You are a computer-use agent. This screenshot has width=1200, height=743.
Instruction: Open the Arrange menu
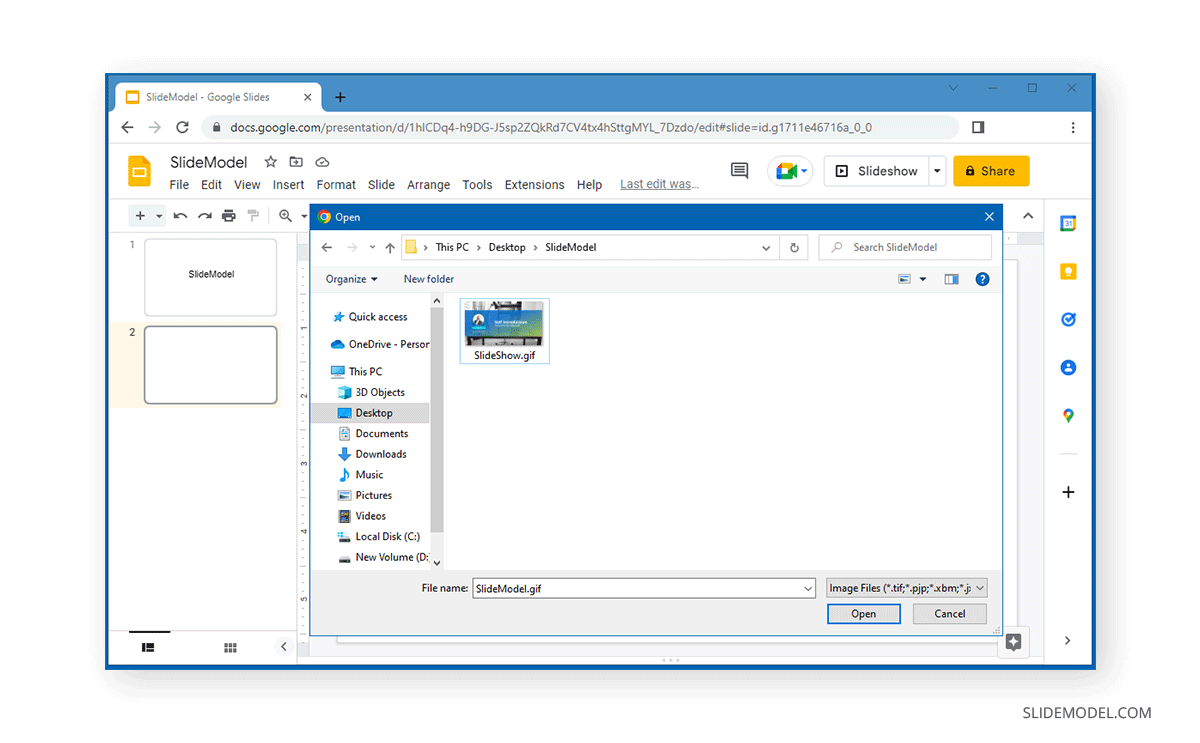tap(428, 185)
